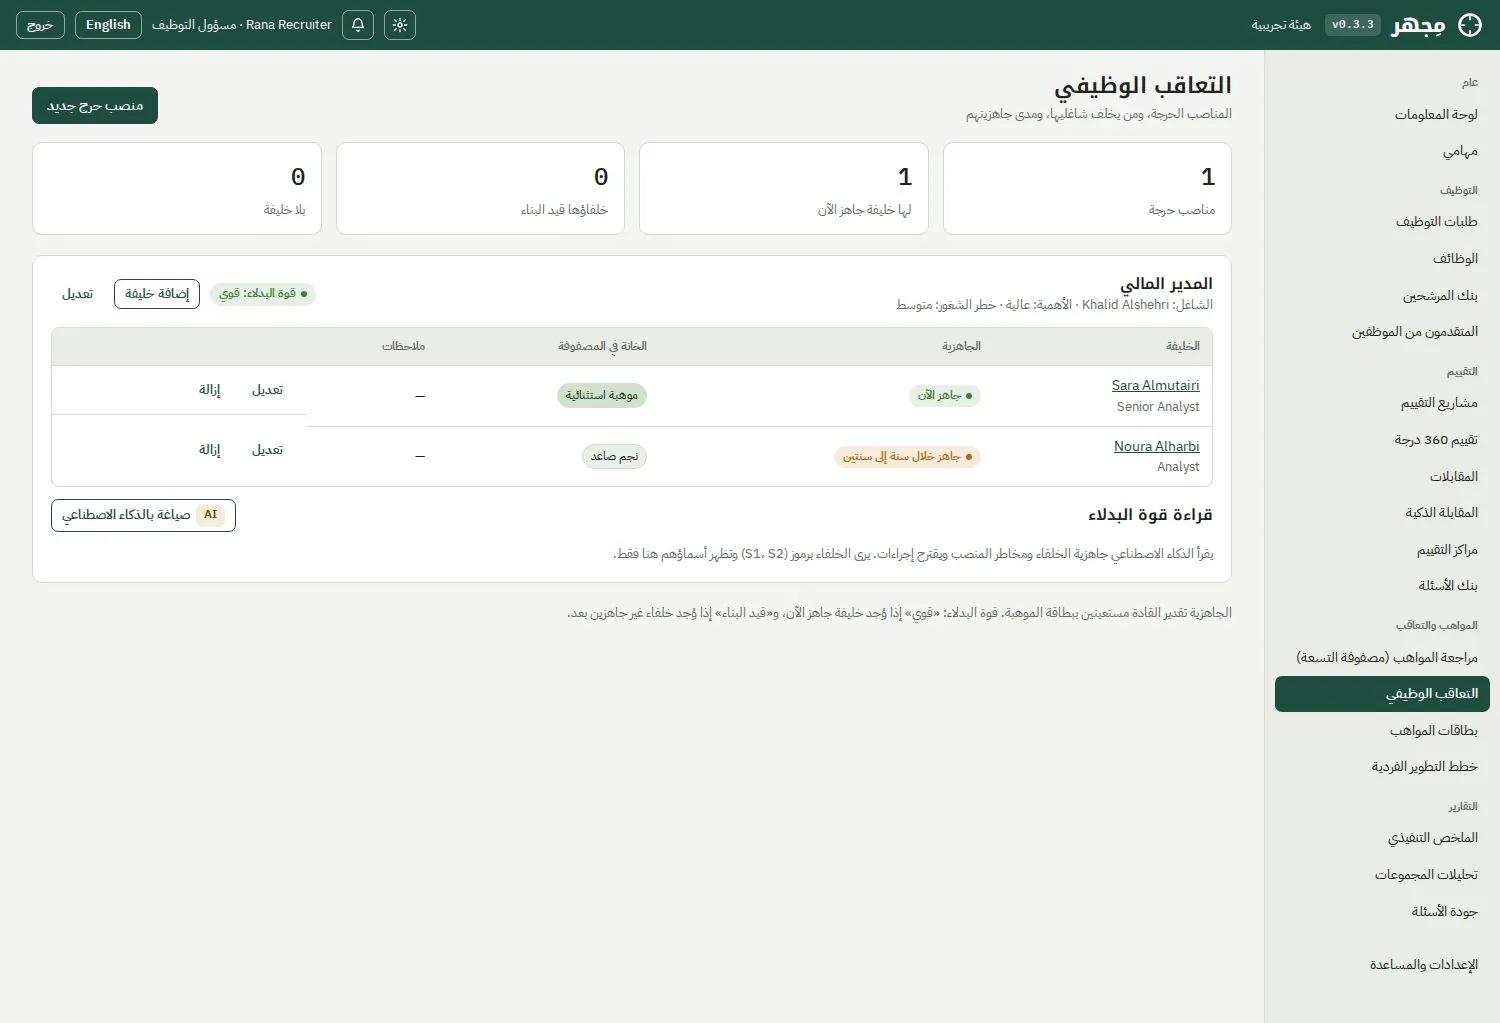Open بنك المرشحين page
The width and height of the screenshot is (1500, 1023).
coord(1382,296)
